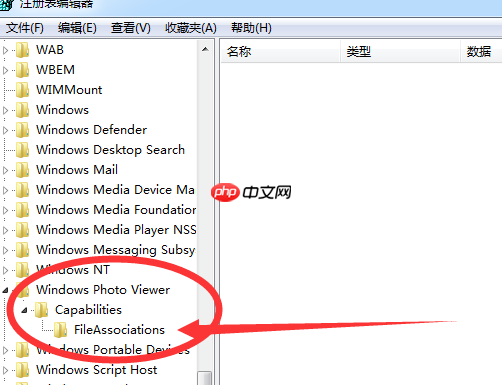Expand the Windows Messaging Subsy key
Image resolution: width=503 pixels, height=385 pixels.
click(5, 250)
